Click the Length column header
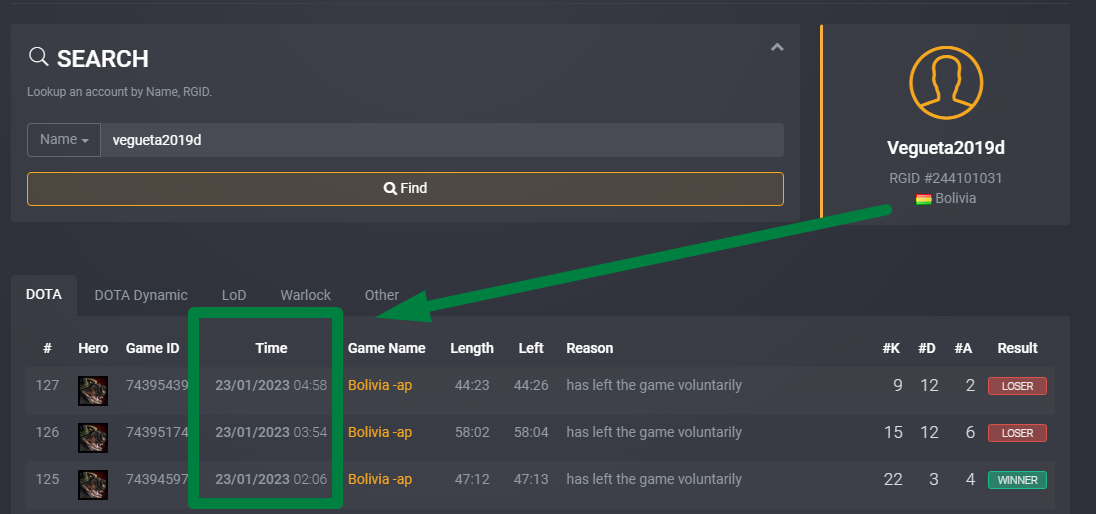Screen dimensions: 1096x514 [472, 348]
